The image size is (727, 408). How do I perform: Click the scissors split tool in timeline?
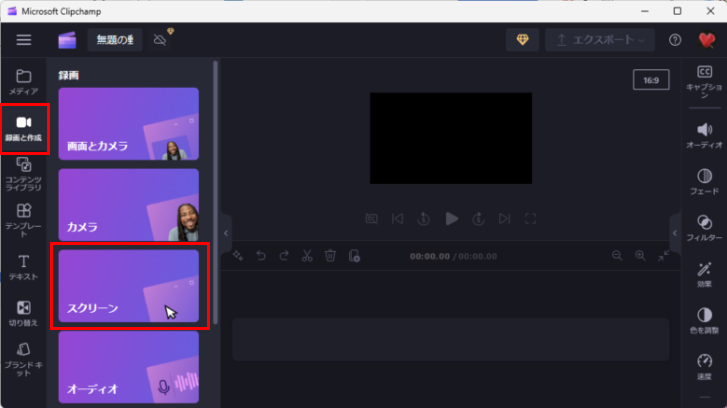pyautogui.click(x=307, y=256)
